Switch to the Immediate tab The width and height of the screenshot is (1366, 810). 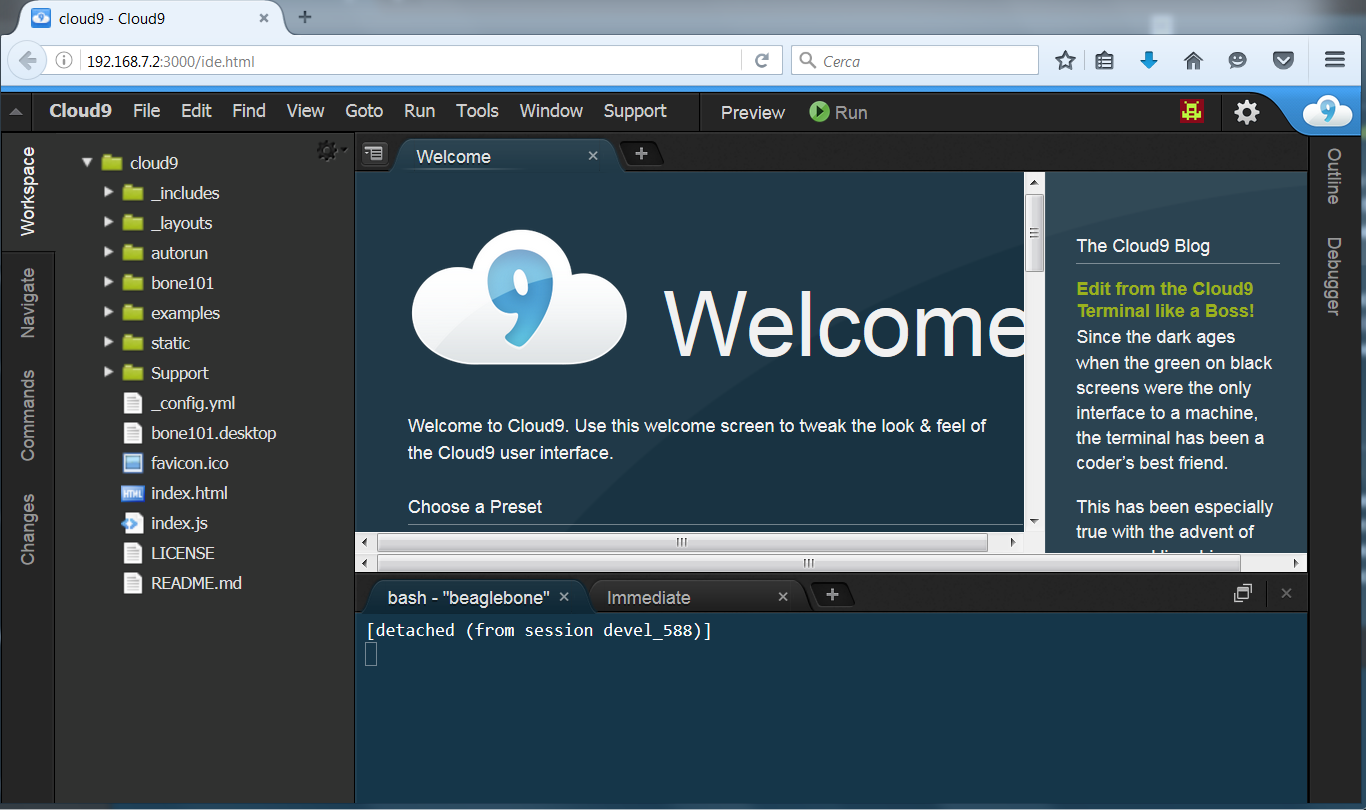(648, 598)
